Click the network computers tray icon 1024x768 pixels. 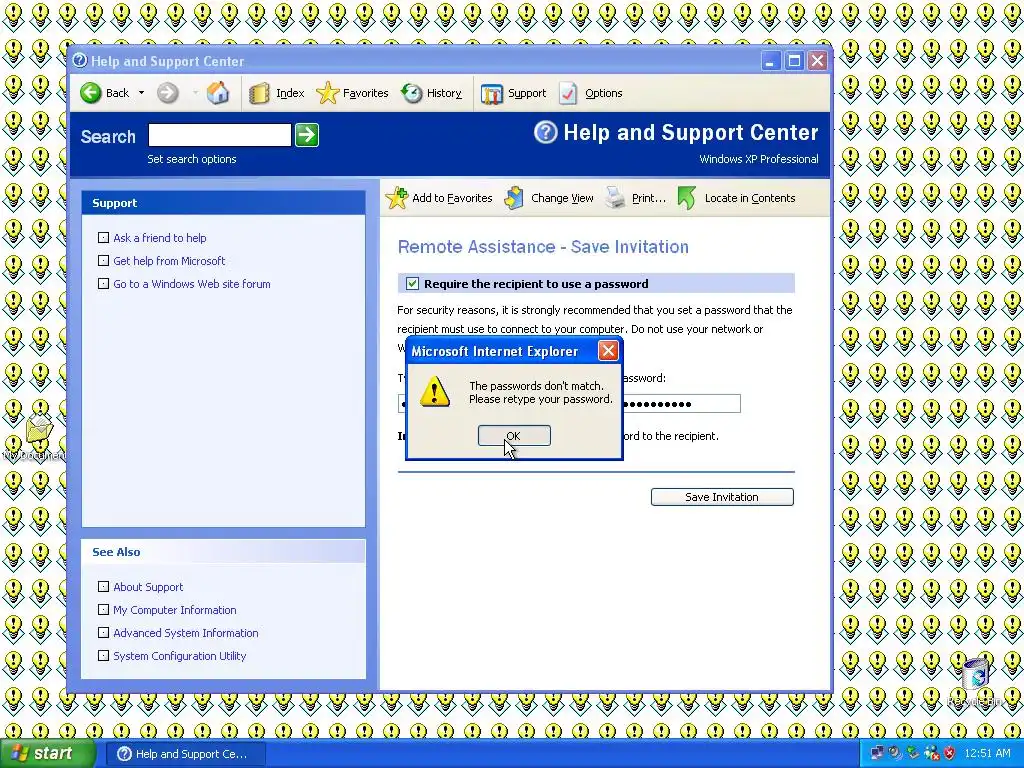[877, 753]
